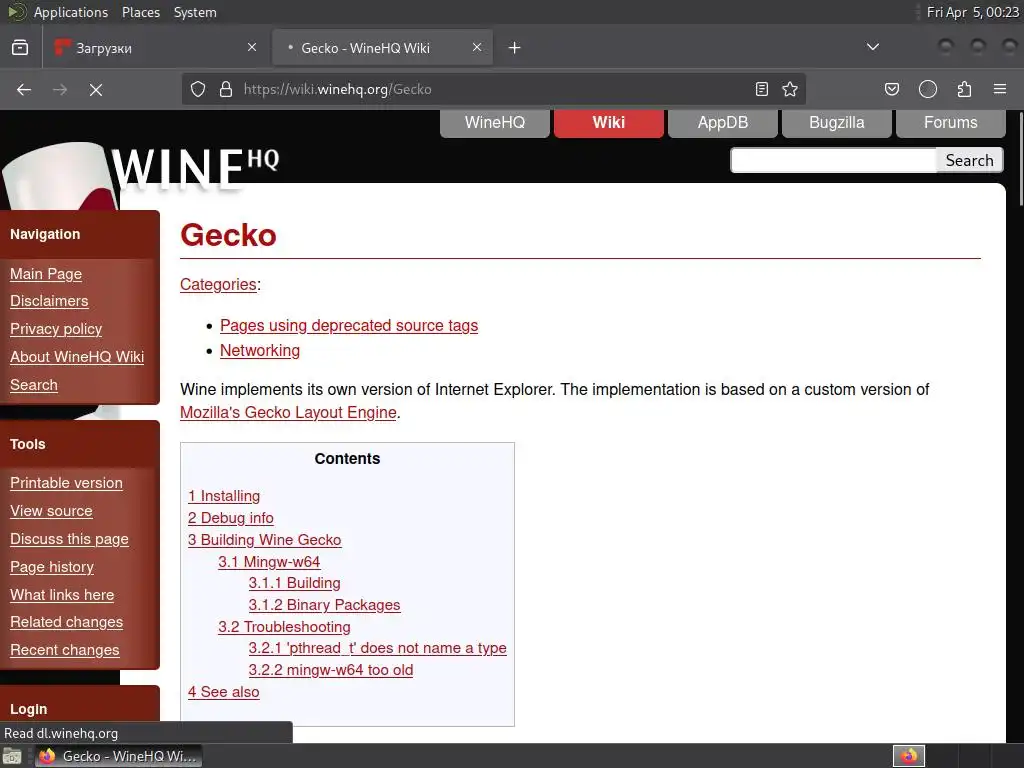Open the AppDB top tab

tap(723, 123)
